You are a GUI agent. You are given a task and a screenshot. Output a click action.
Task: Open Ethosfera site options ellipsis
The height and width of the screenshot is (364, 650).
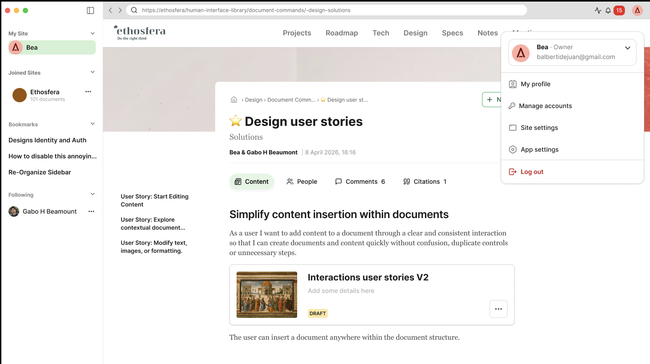click(88, 92)
